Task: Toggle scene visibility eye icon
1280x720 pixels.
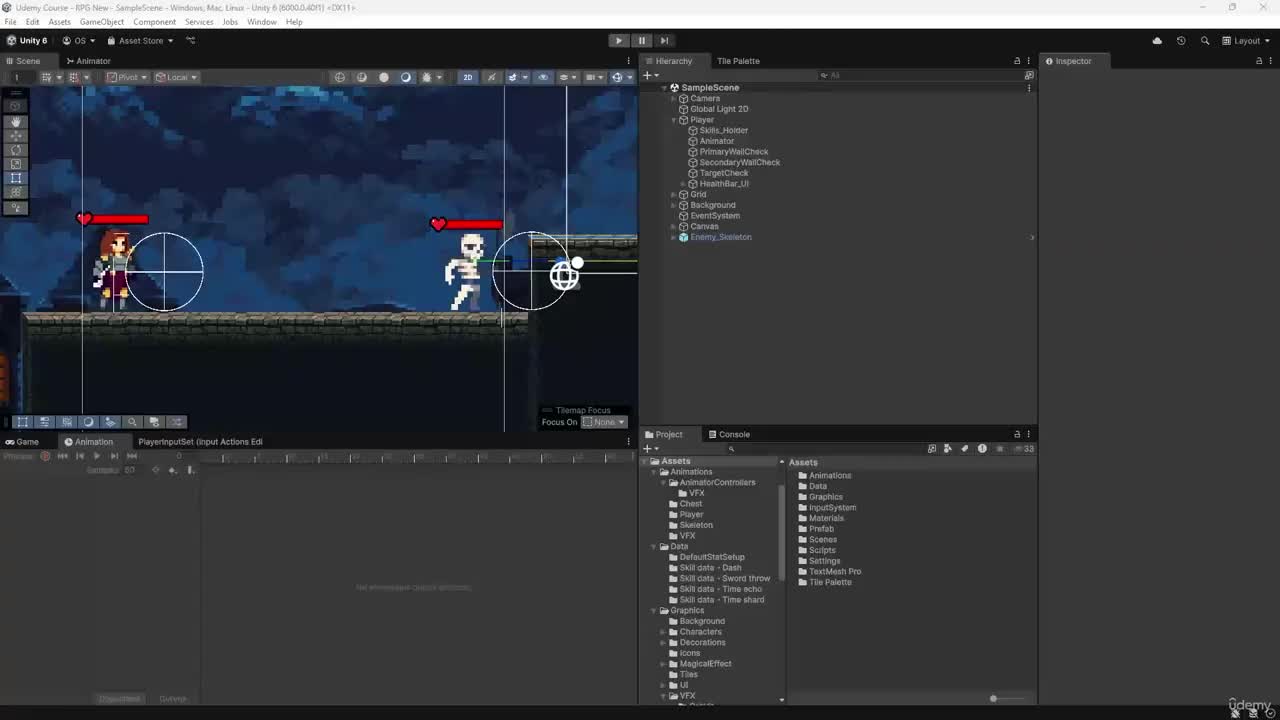Action: coord(543,77)
